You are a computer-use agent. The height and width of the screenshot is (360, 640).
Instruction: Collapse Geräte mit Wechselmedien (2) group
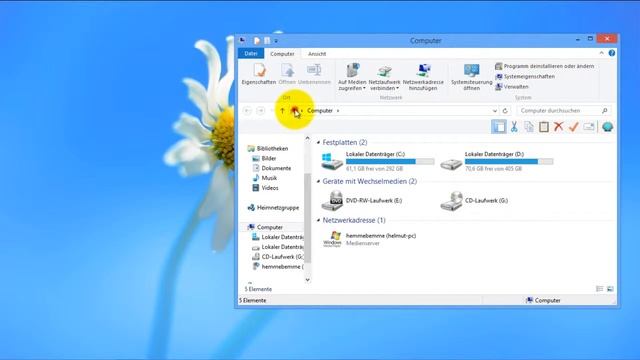point(318,181)
